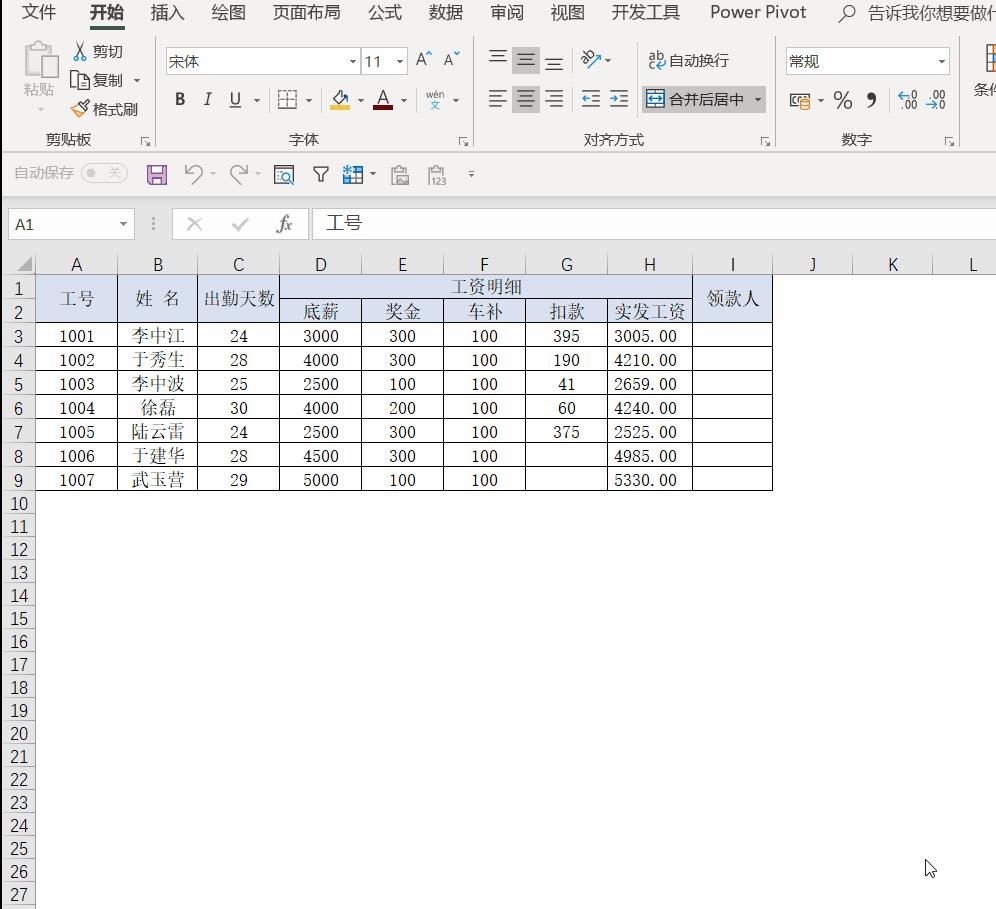The image size is (996, 909).
Task: Apply percent style with the % icon
Action: [x=843, y=100]
